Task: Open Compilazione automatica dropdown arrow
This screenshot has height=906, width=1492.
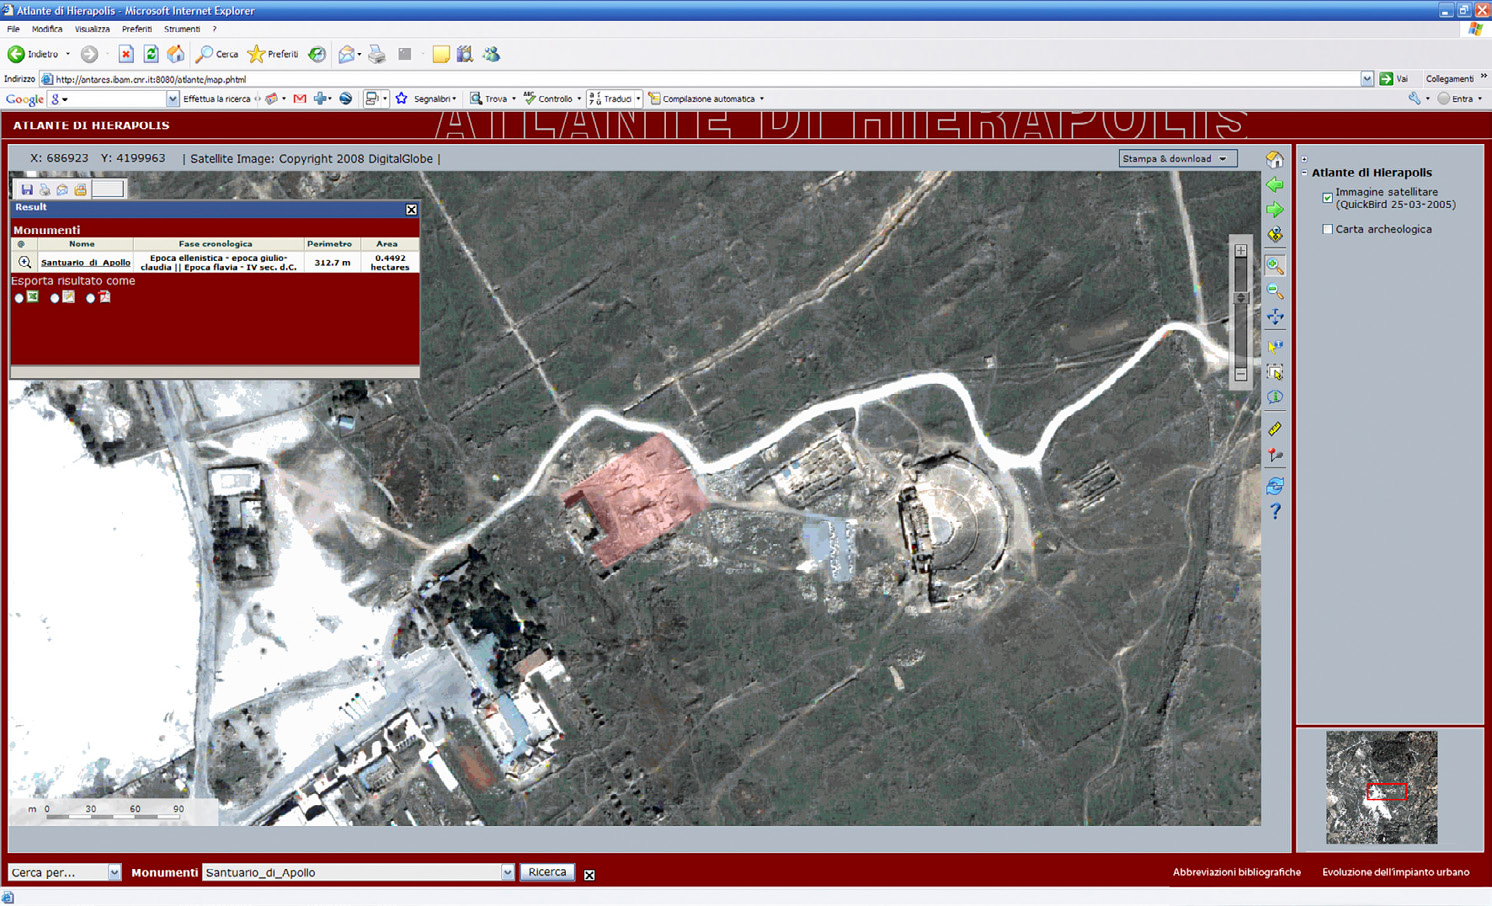Action: (762, 99)
